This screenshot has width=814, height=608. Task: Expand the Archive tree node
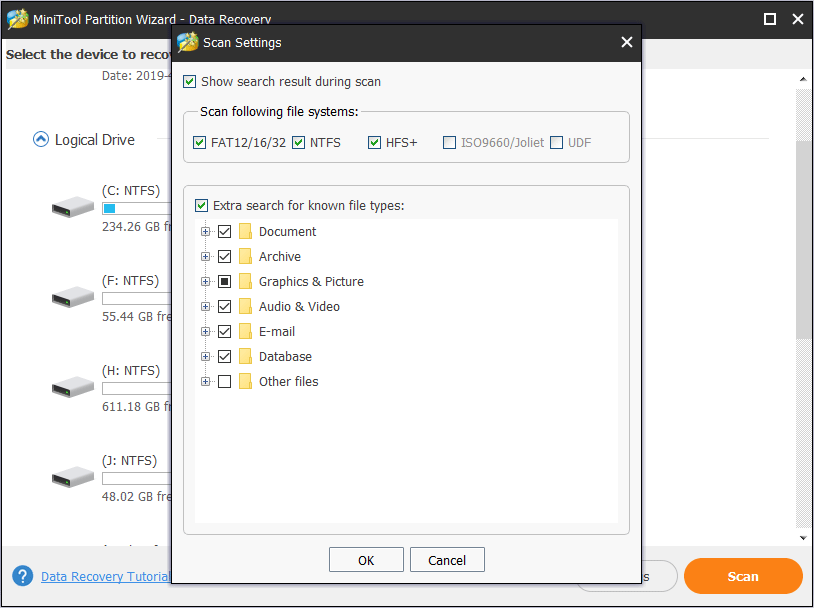click(206, 256)
